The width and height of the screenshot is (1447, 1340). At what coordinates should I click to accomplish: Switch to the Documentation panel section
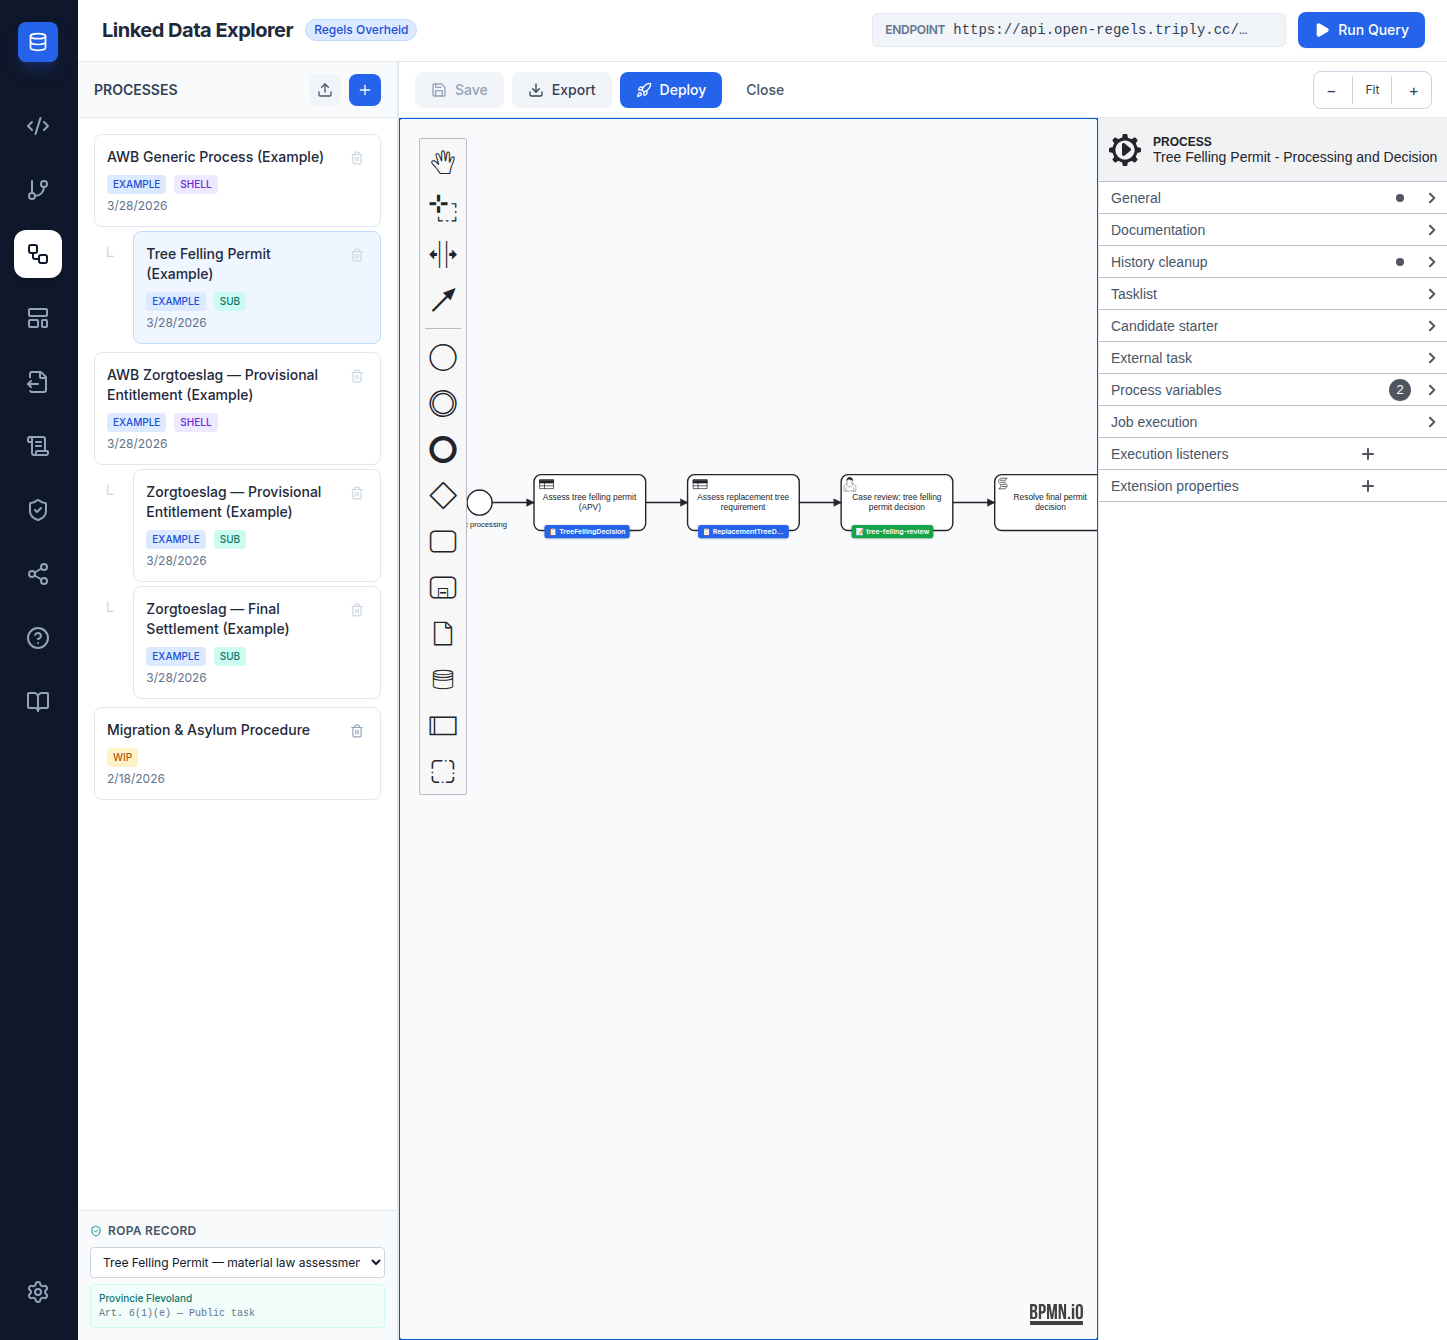coord(1271,229)
